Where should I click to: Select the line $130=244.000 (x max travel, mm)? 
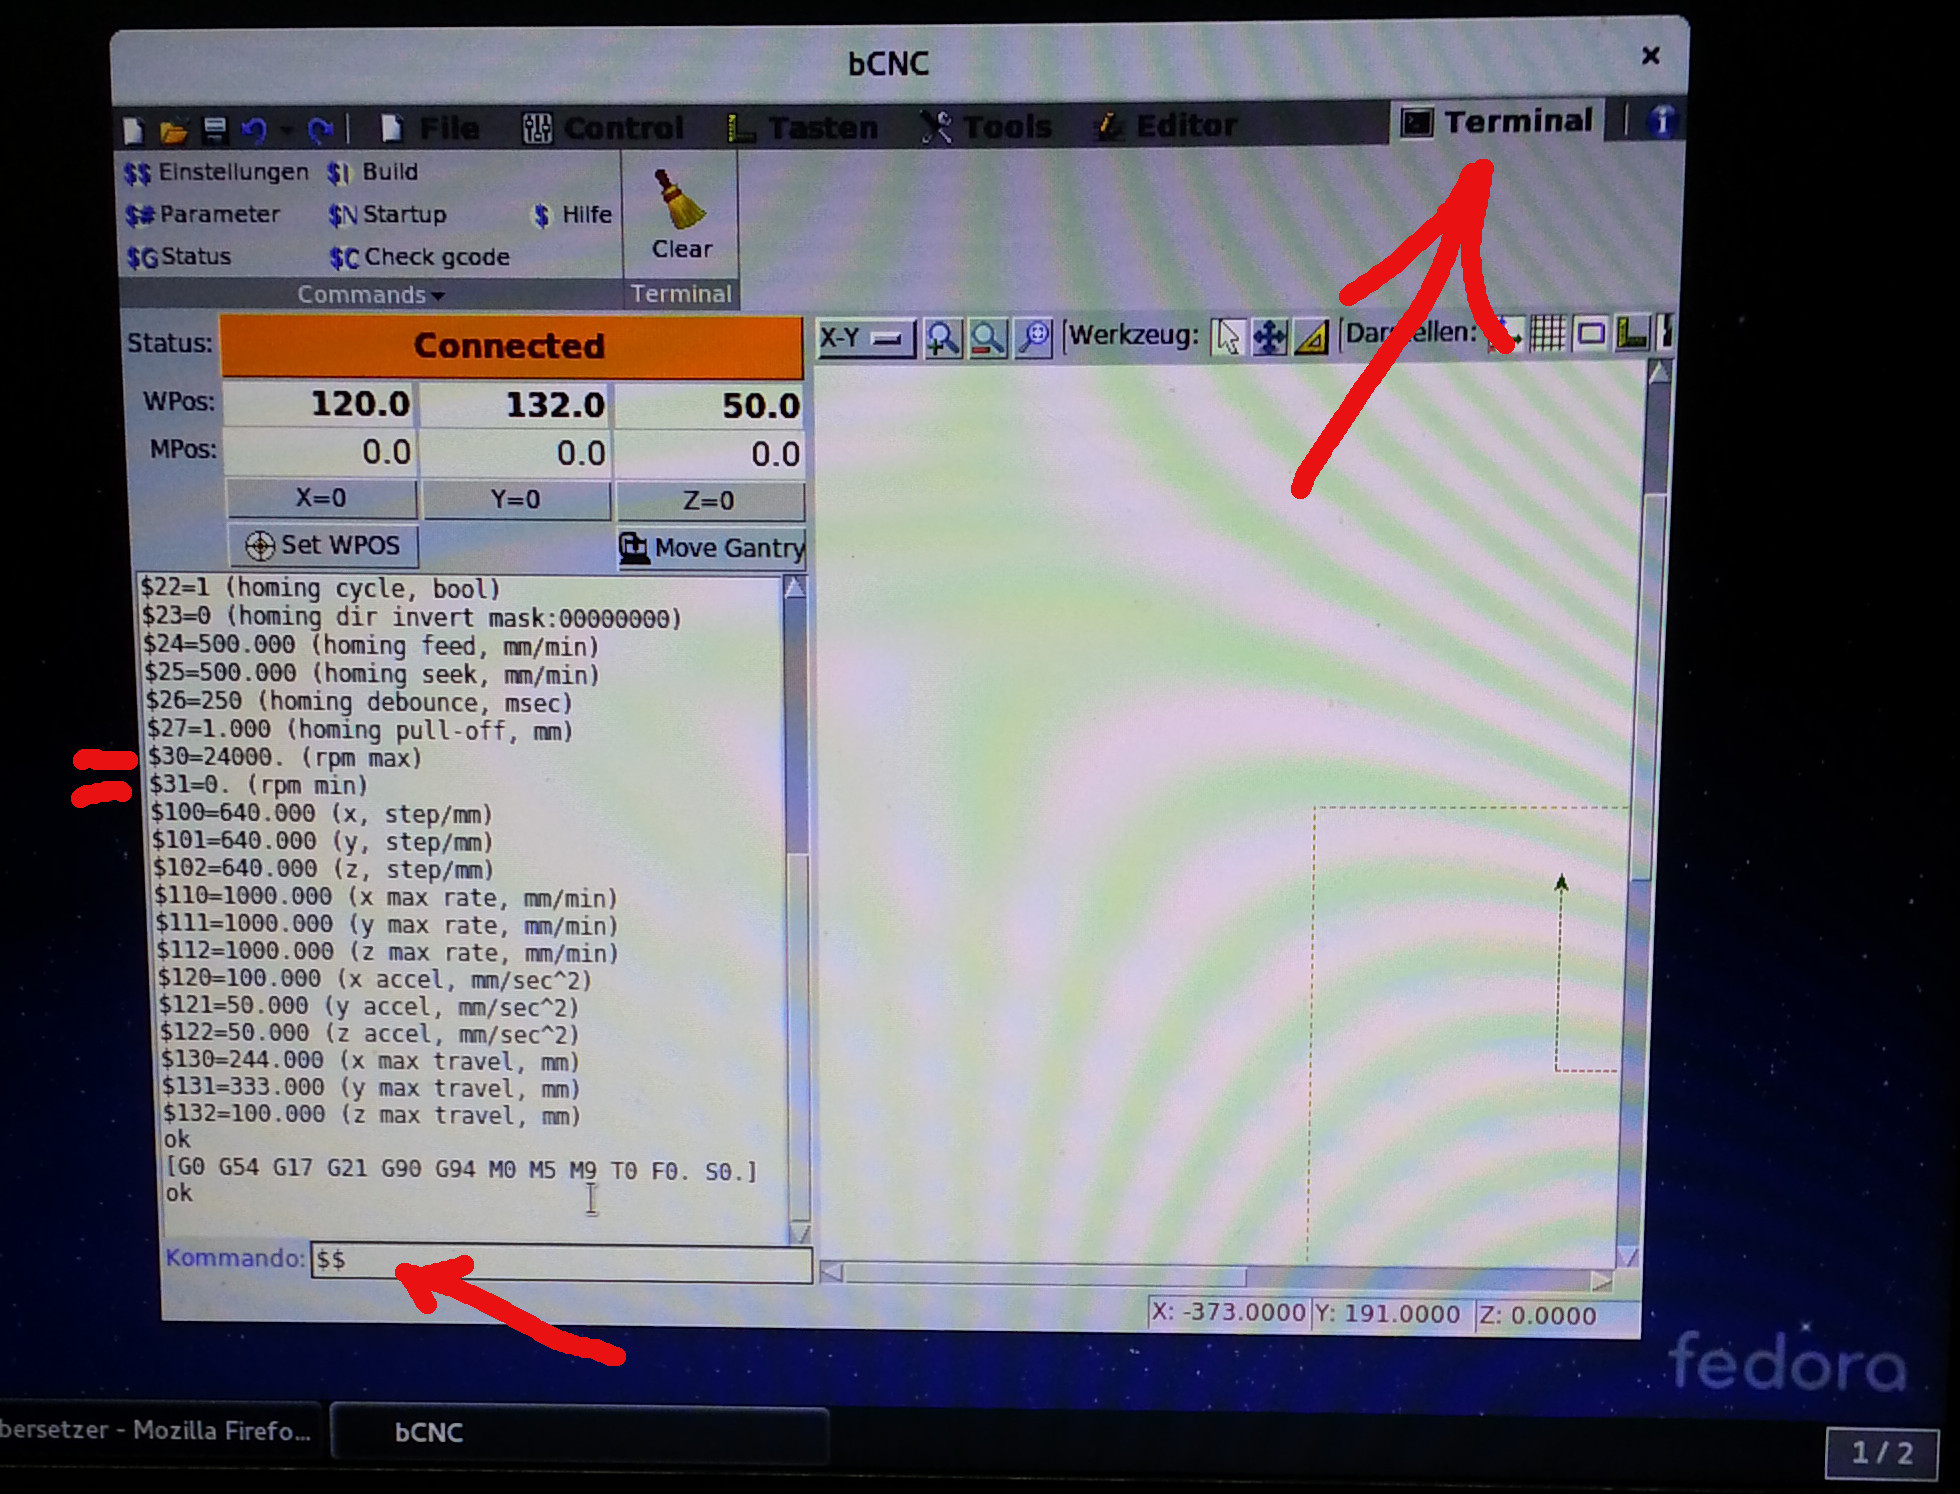coord(370,1061)
